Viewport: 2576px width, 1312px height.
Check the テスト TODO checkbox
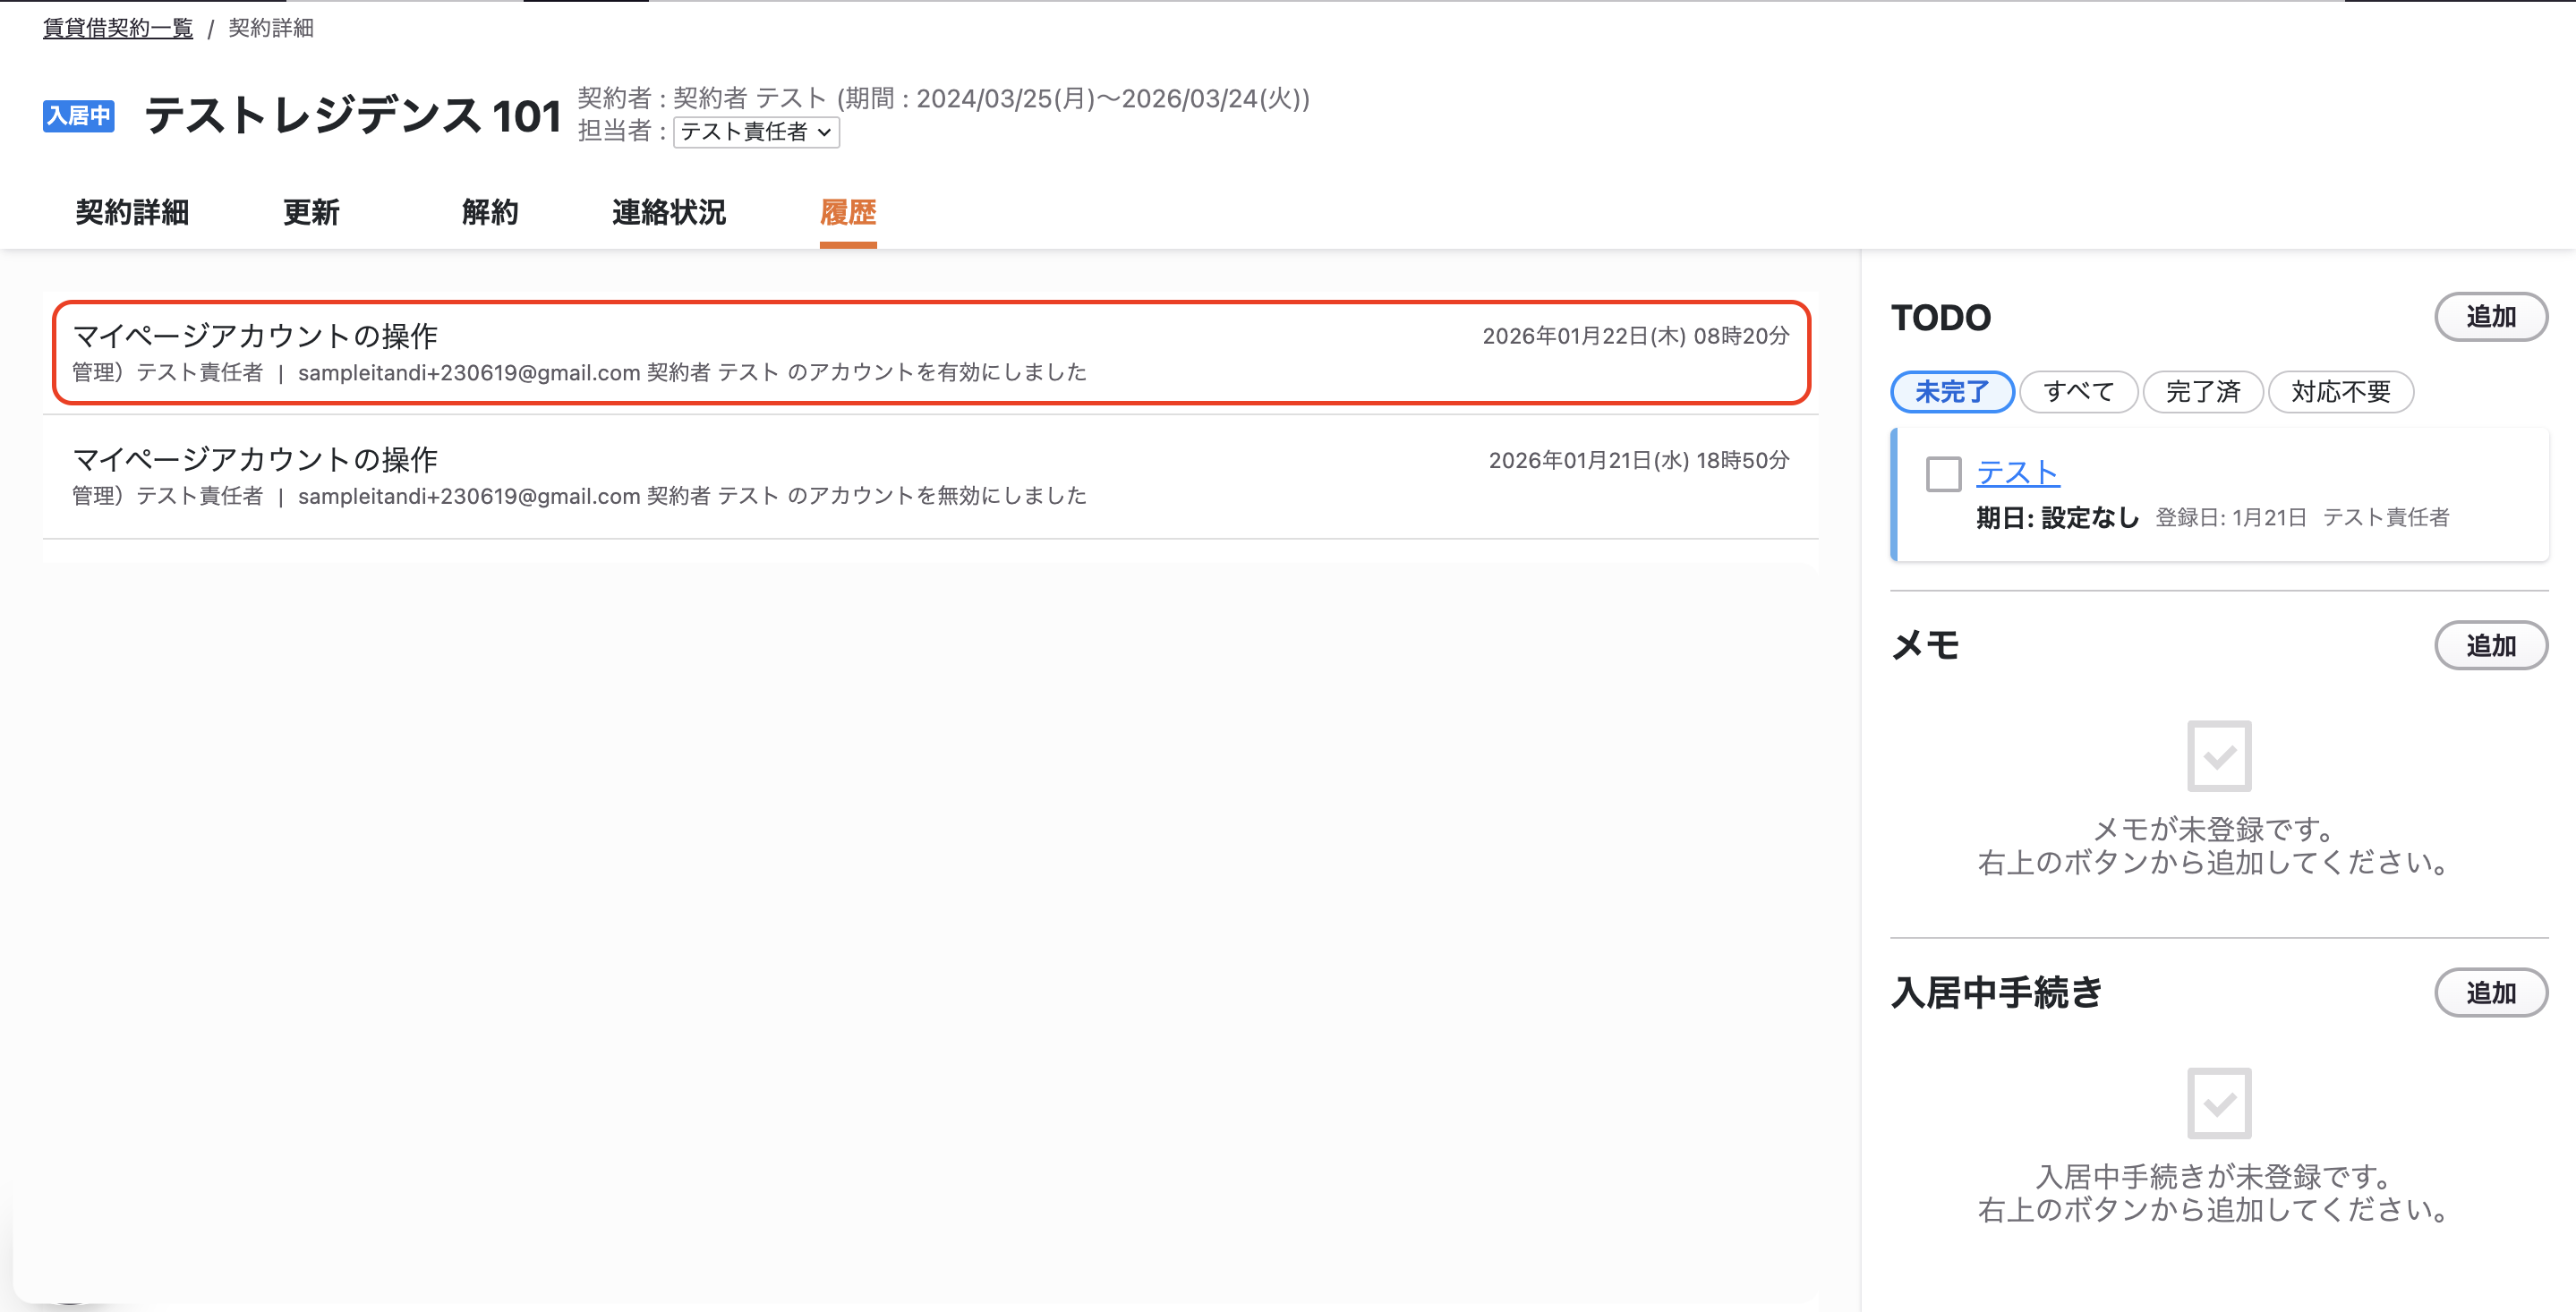click(1943, 474)
